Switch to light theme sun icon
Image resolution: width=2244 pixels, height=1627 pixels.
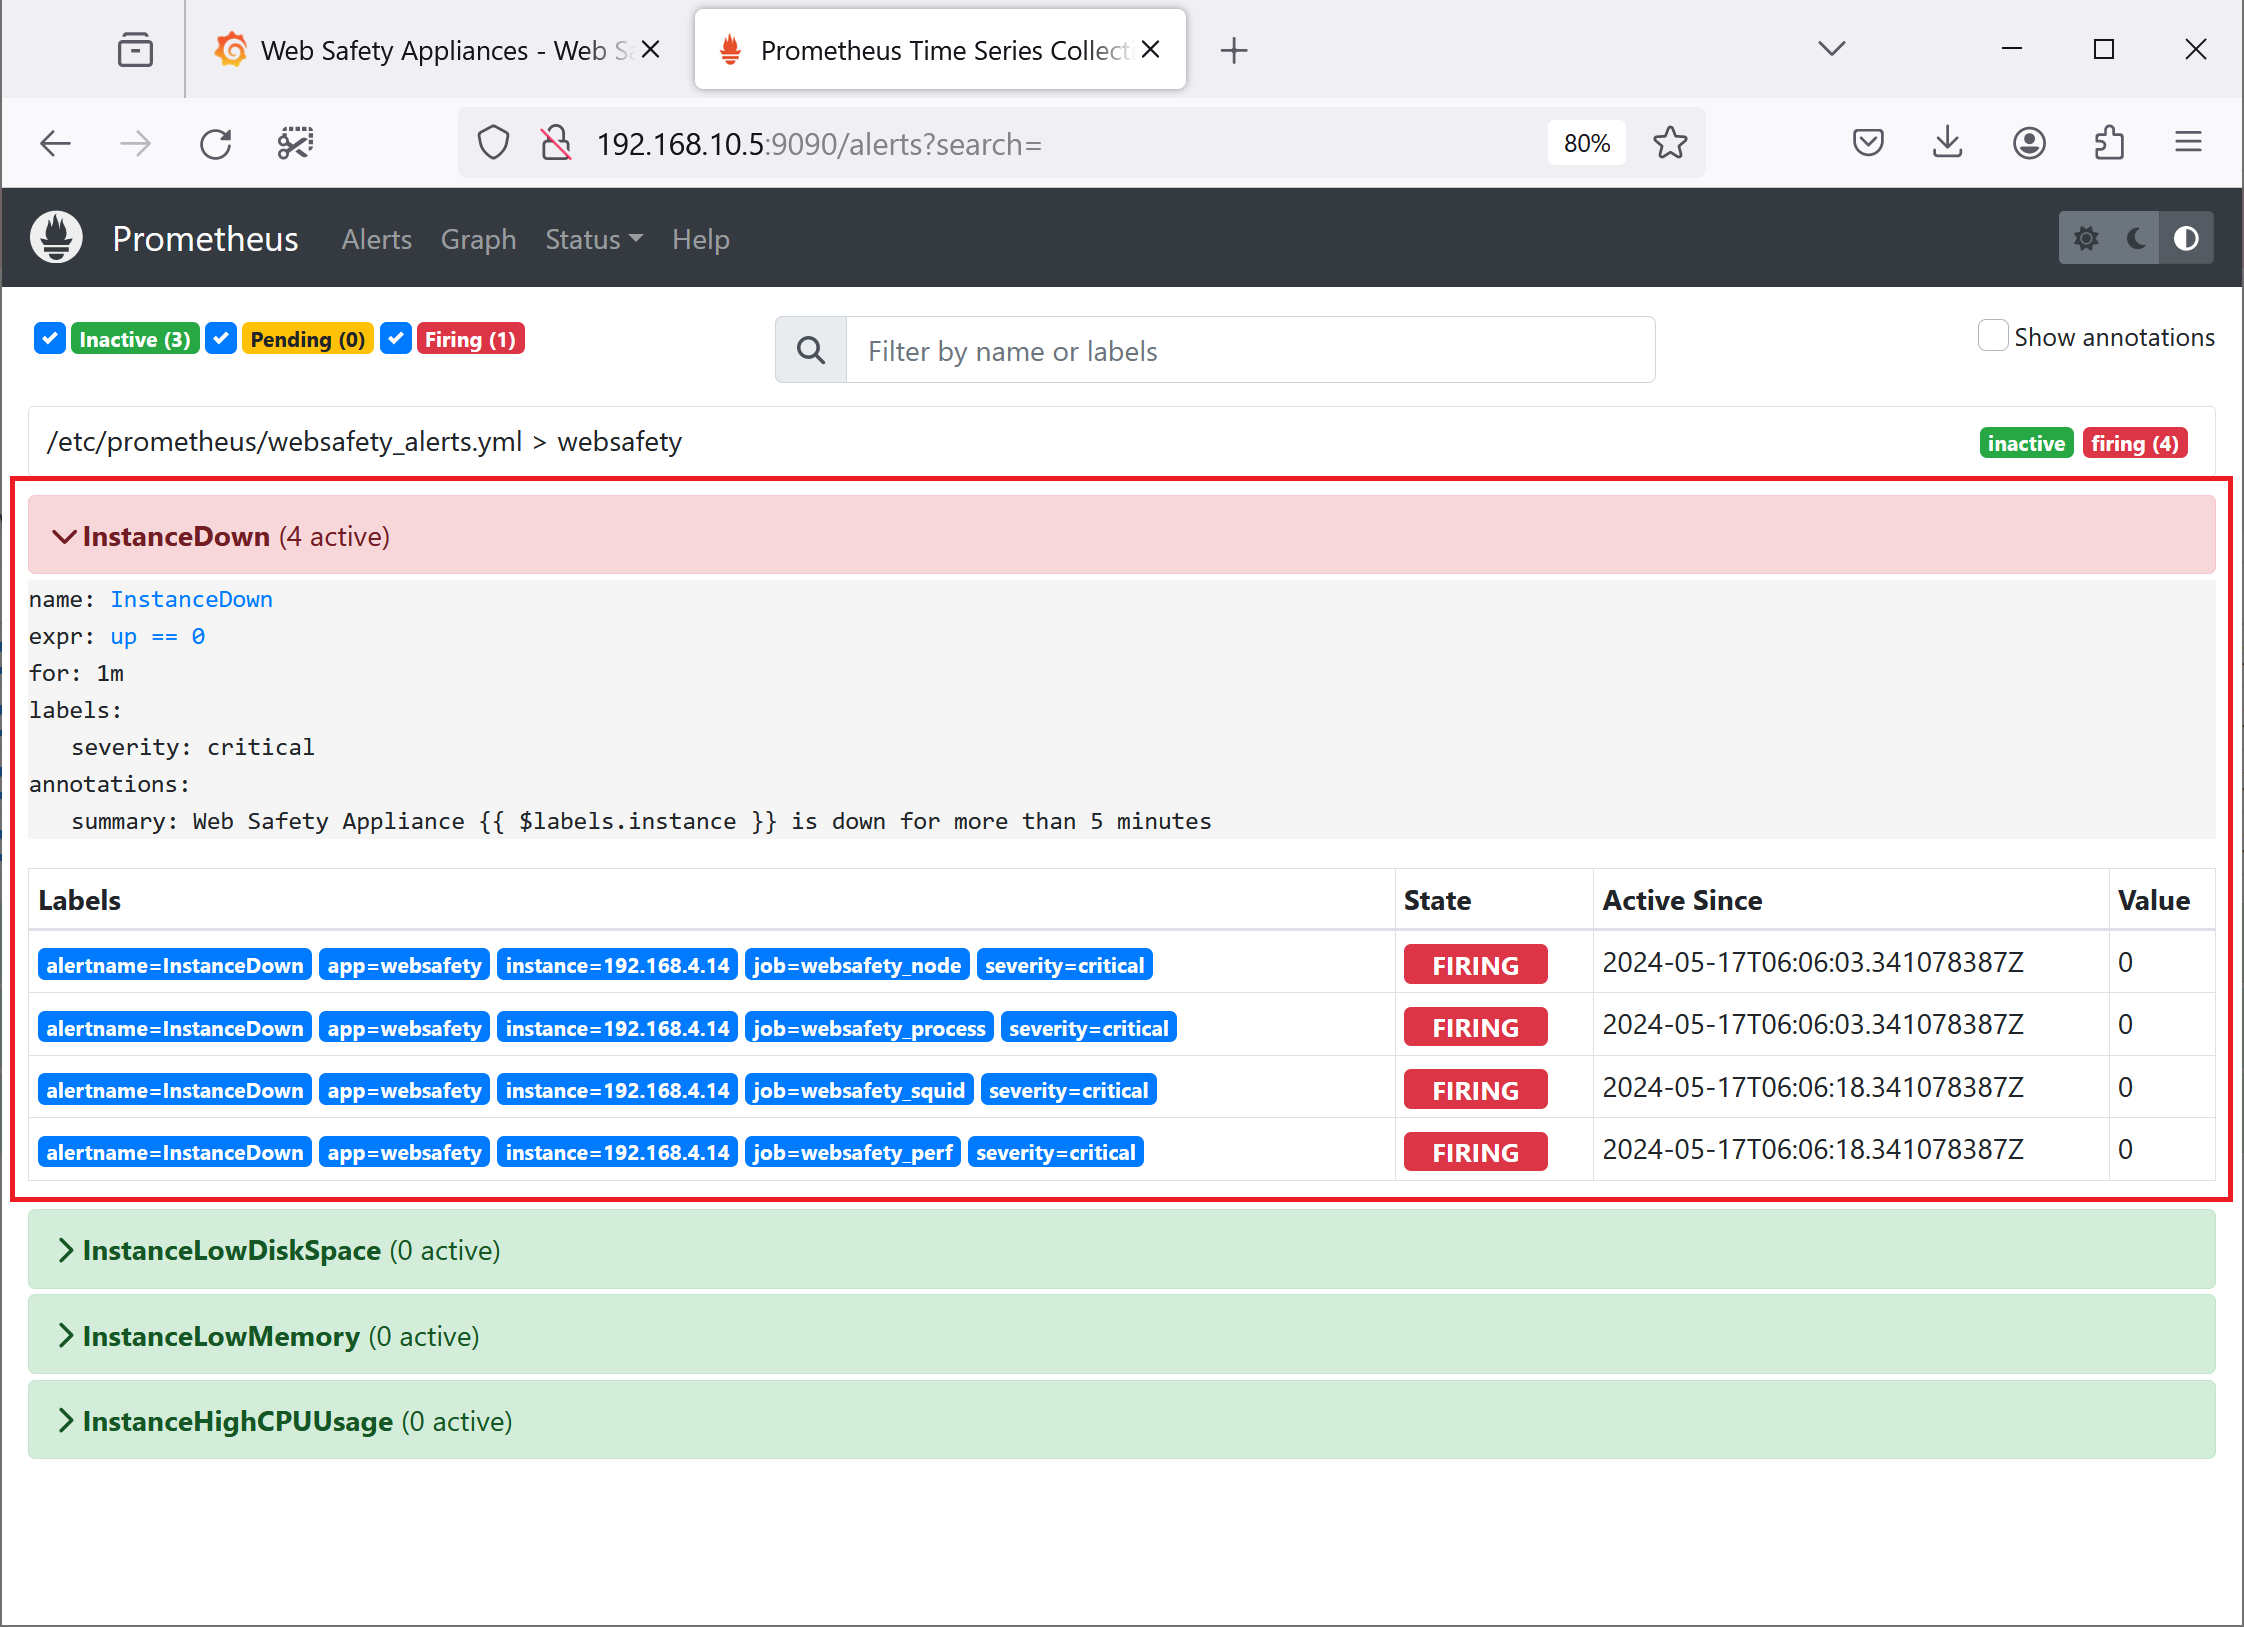2086,238
